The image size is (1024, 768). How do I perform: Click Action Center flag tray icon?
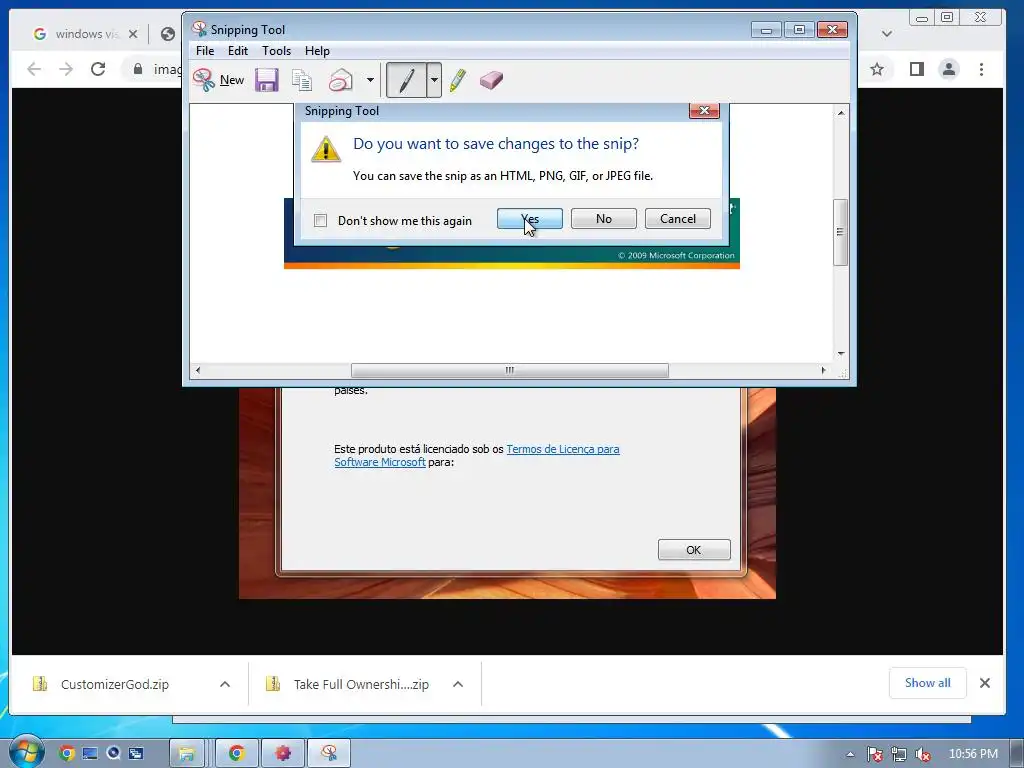875,754
